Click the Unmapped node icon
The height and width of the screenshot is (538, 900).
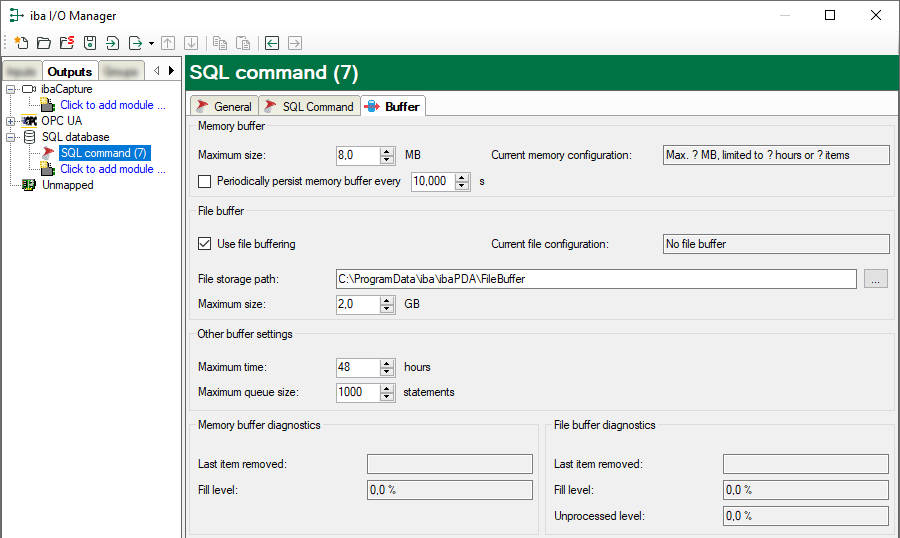(29, 185)
